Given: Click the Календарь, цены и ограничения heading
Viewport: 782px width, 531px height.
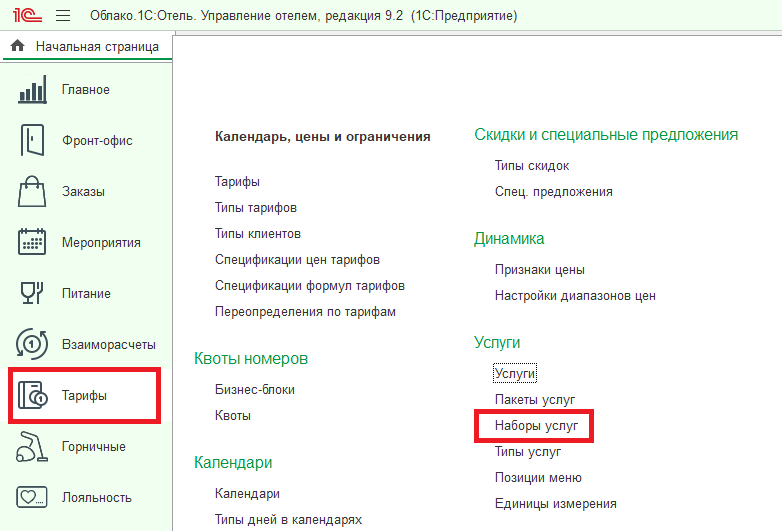Looking at the screenshot, I should (323, 137).
